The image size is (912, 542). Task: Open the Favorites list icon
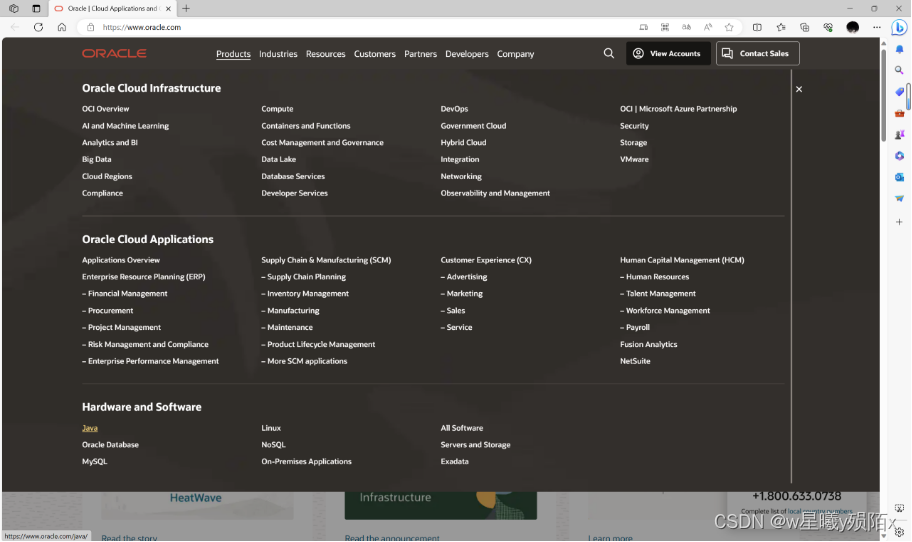click(781, 27)
